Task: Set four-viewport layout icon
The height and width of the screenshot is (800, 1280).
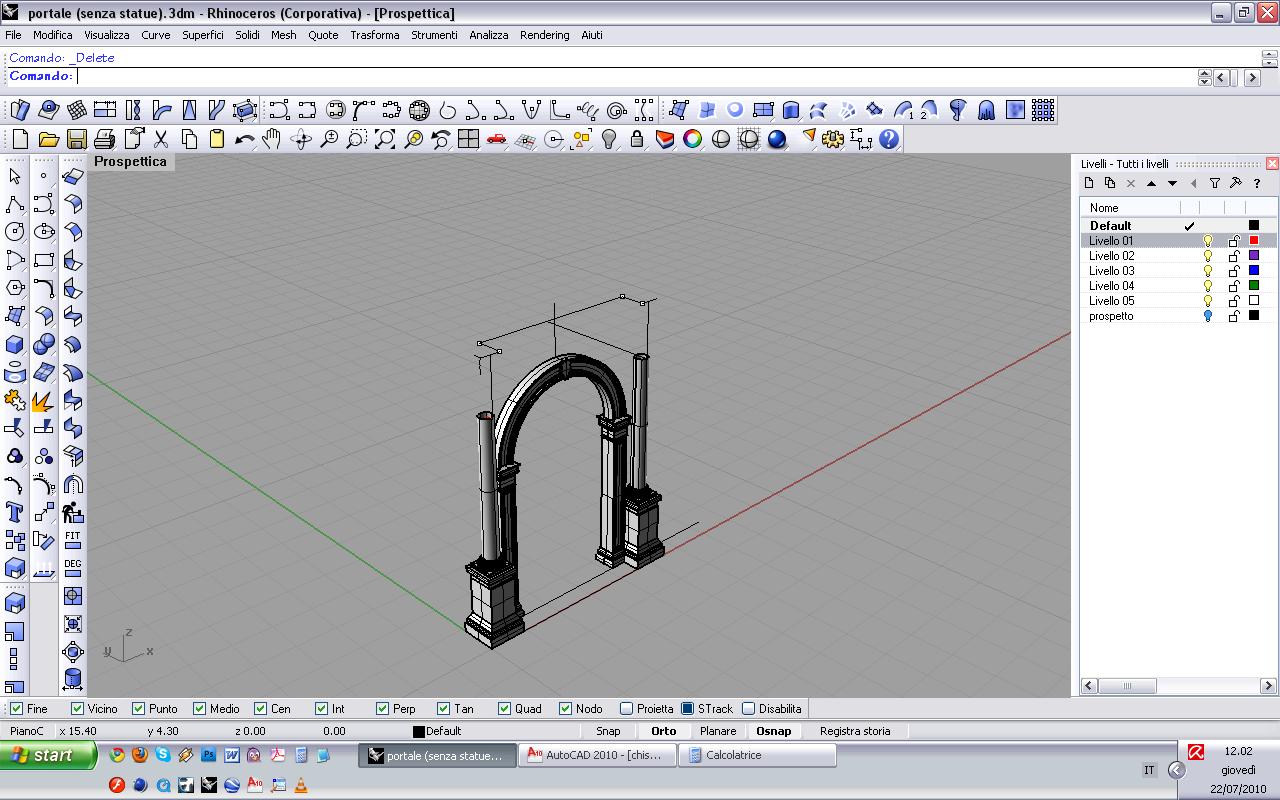Action: coord(468,139)
